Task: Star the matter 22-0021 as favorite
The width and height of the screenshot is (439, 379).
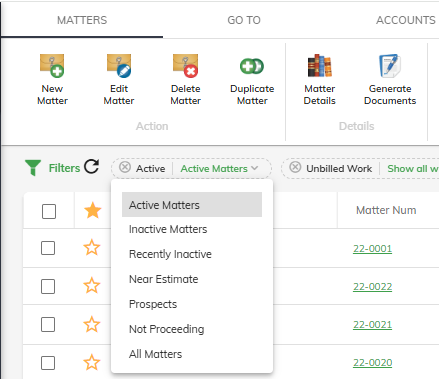Action: pos(92,324)
